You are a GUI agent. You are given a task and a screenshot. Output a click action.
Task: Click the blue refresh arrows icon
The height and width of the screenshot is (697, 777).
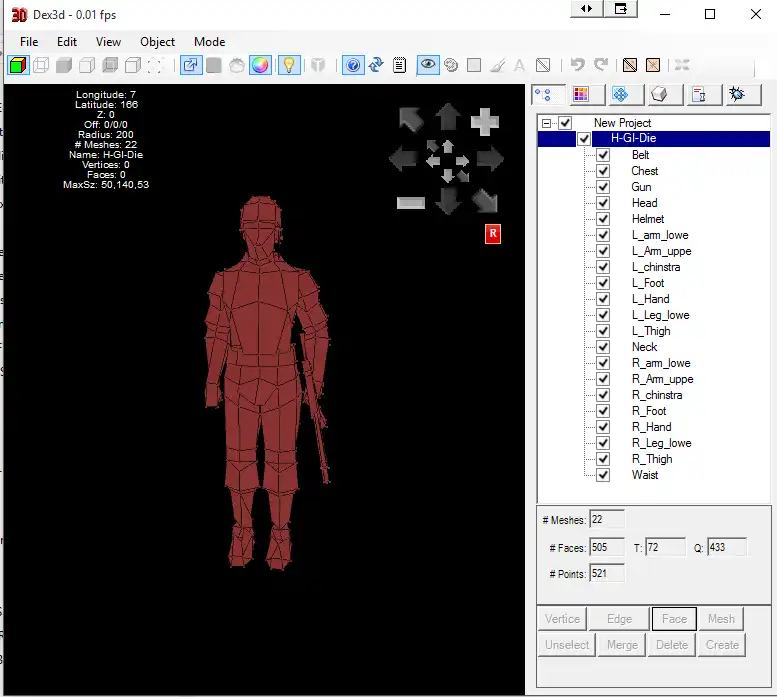[376, 65]
